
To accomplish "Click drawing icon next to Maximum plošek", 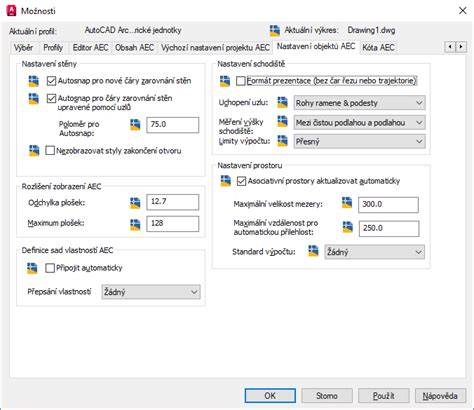I will (x=135, y=225).
